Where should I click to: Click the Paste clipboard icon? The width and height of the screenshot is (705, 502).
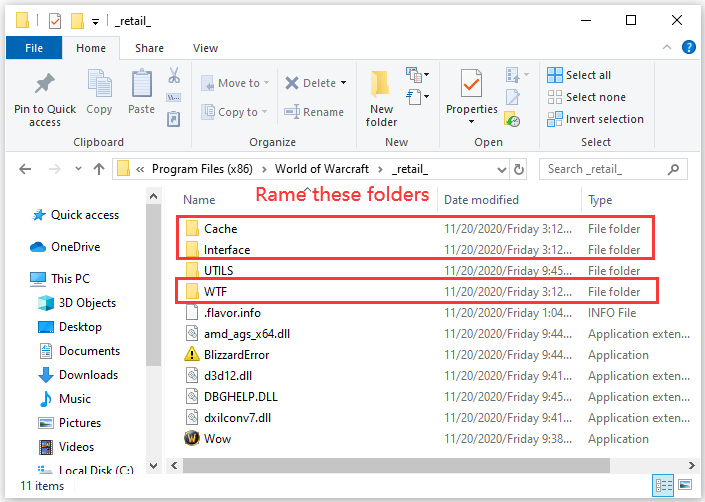[x=142, y=84]
